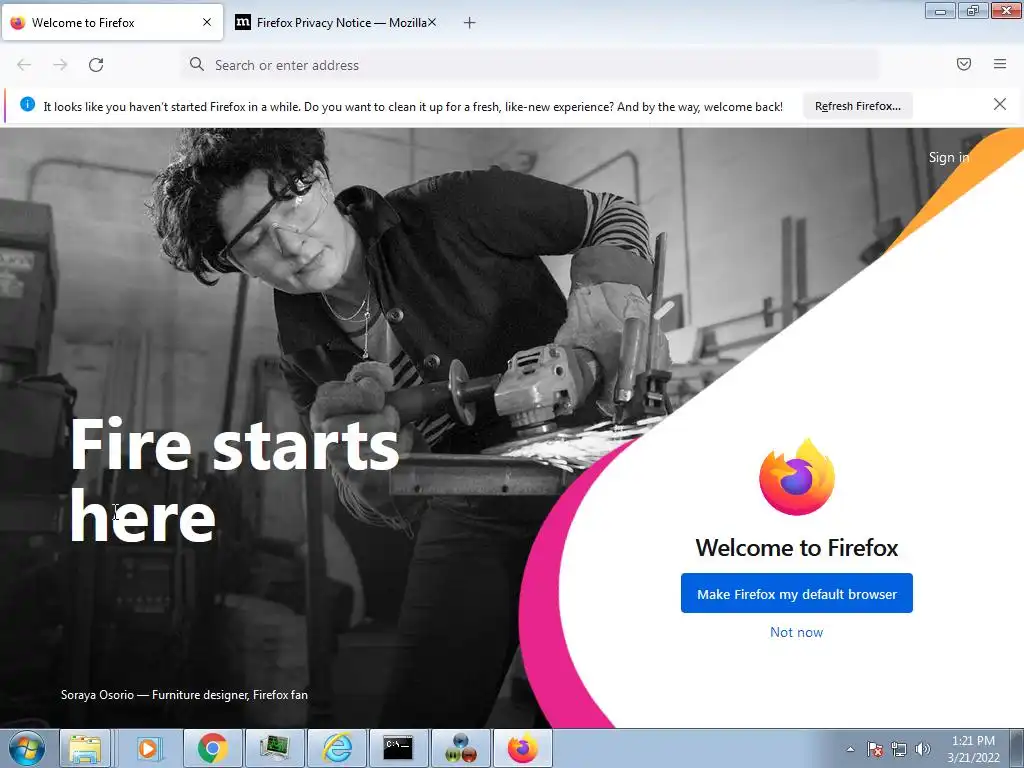Click the clock showing 1:21 PM

(x=973, y=749)
